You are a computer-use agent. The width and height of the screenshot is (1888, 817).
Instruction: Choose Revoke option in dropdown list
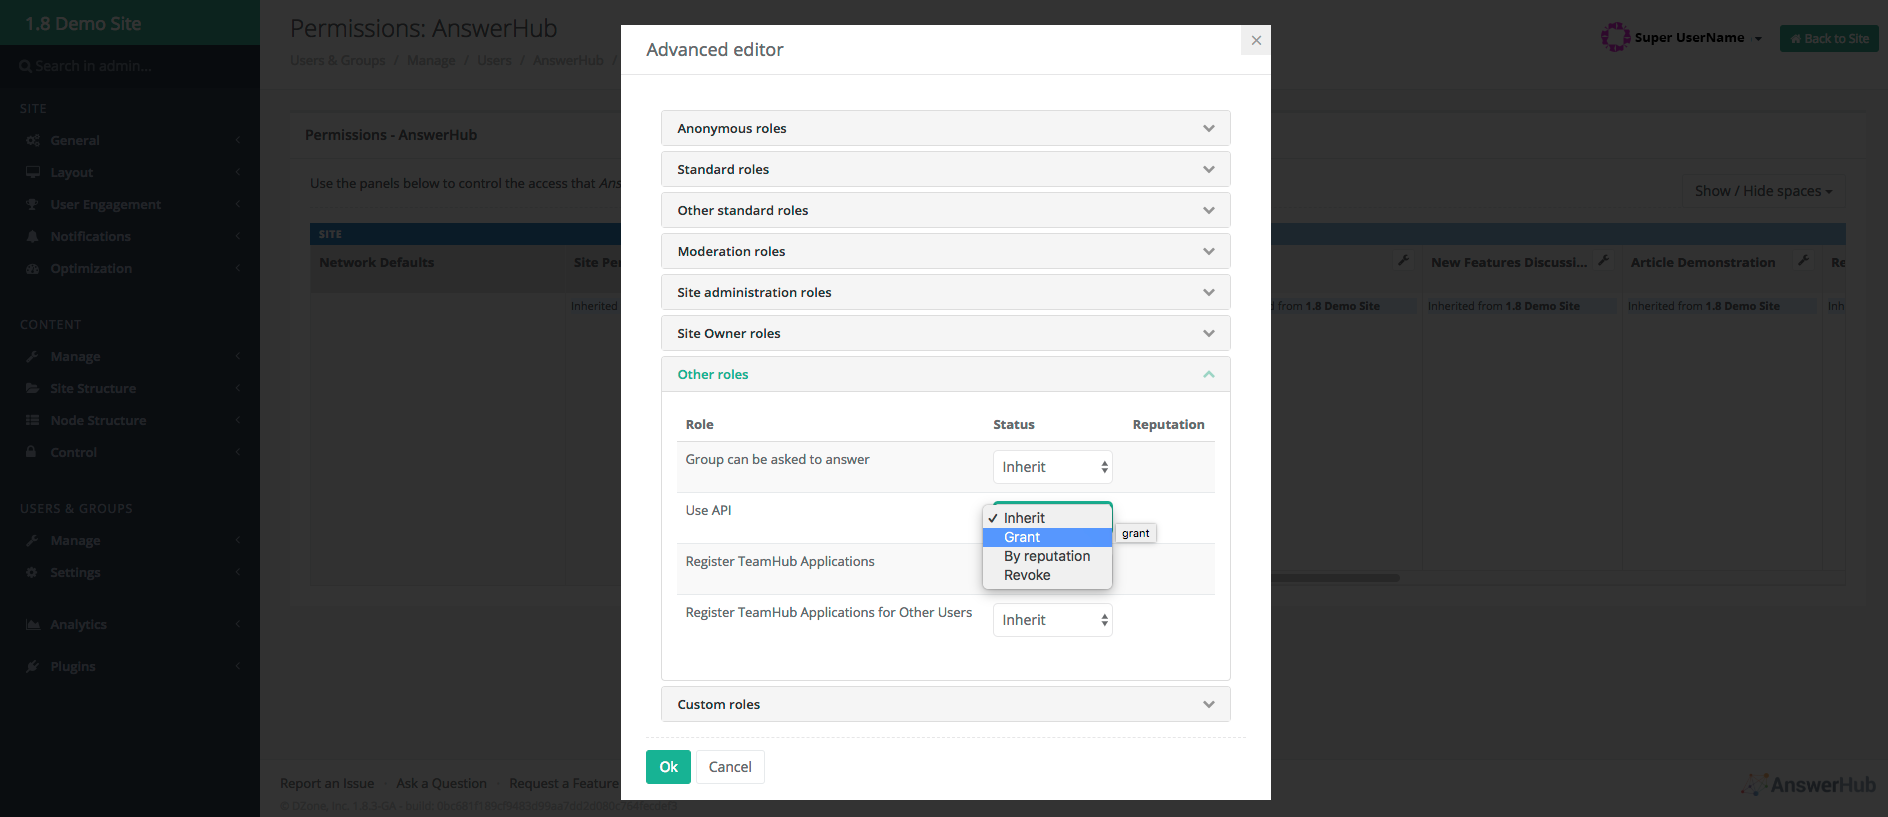(x=1047, y=575)
